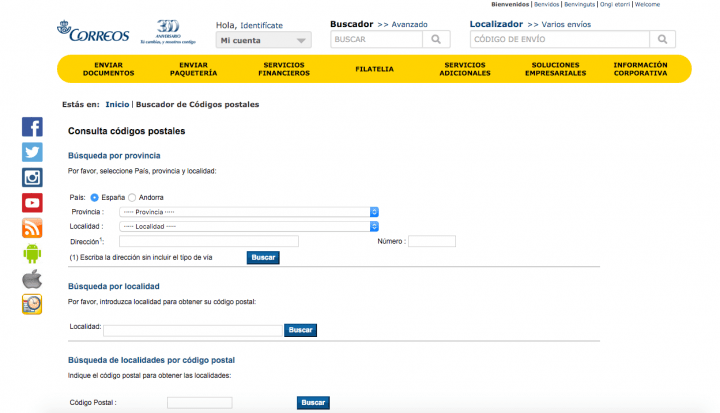This screenshot has width=720, height=413.
Task: Select the Andorra radio button
Action: (x=132, y=197)
